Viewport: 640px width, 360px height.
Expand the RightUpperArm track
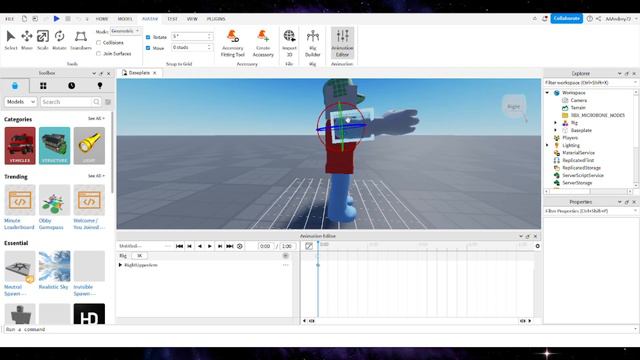[120, 265]
